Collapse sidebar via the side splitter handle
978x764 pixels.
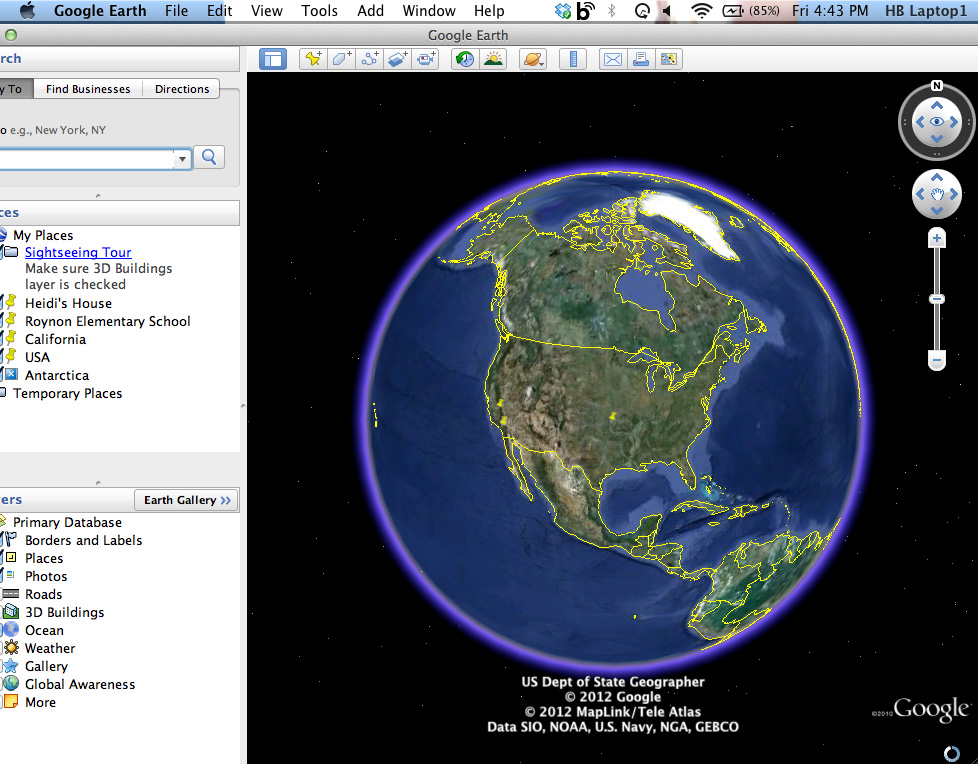pos(243,405)
